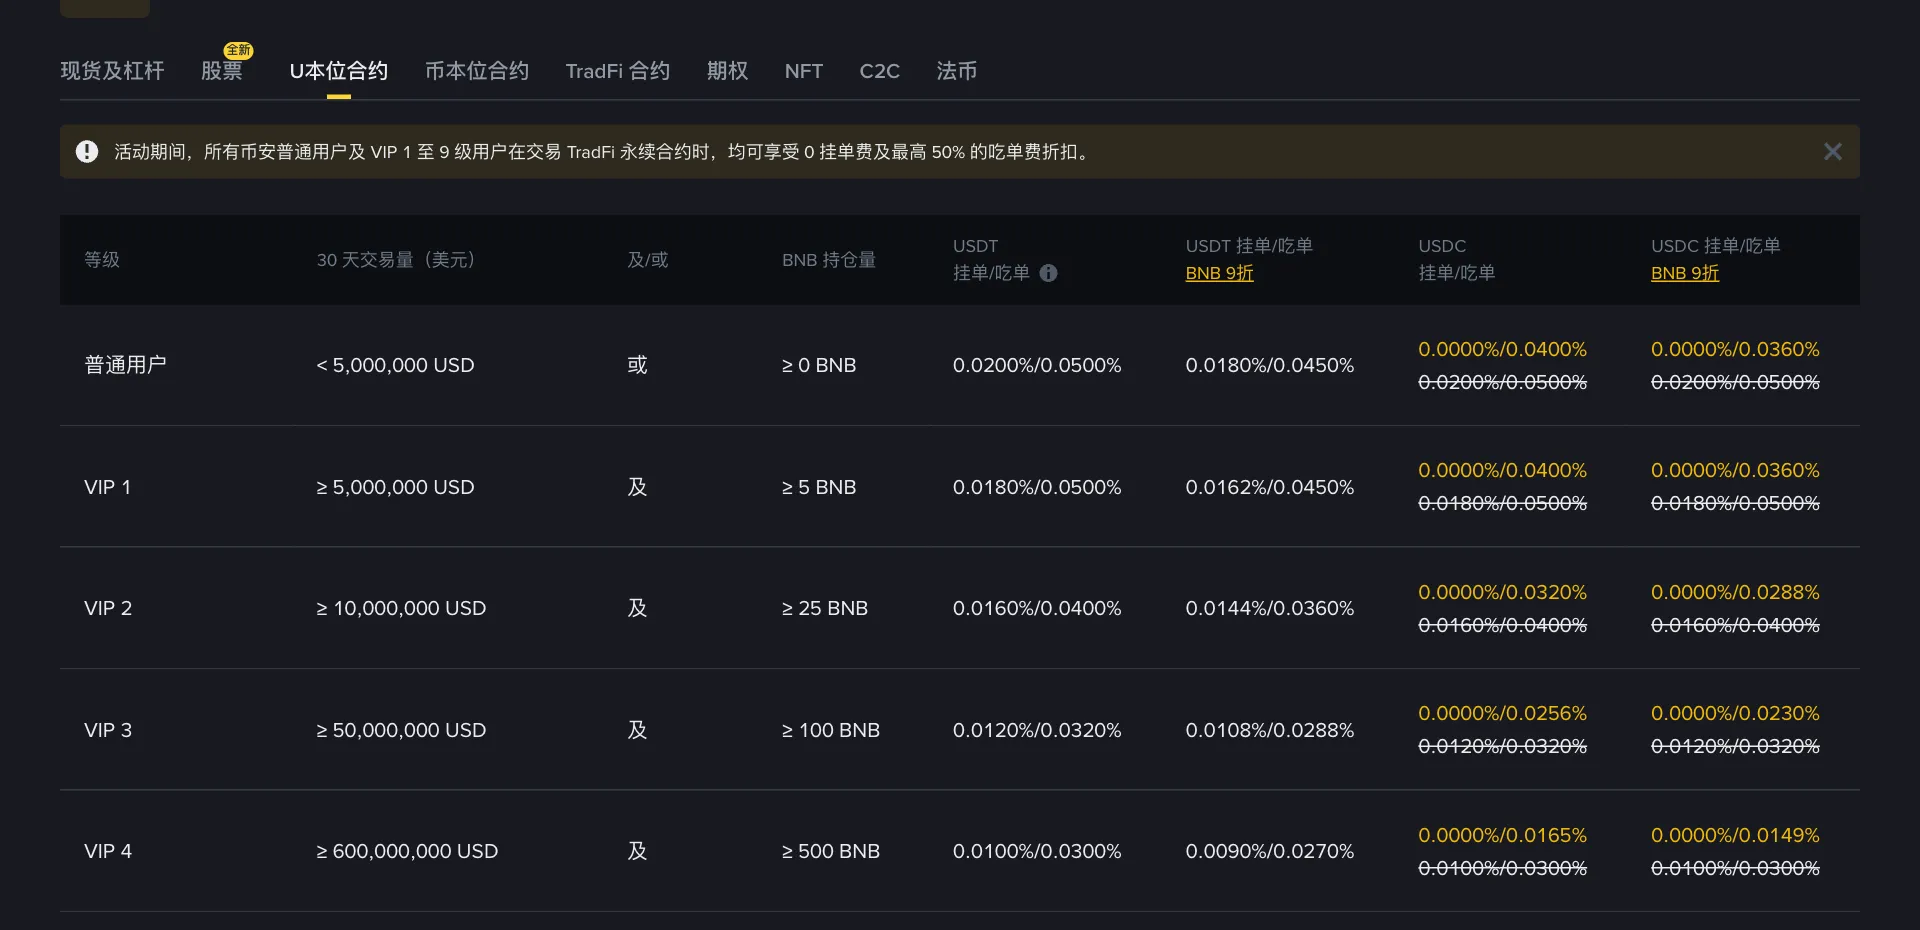Click the warning icon in the notice banner
Viewport: 1920px width, 930px height.
tap(87, 152)
